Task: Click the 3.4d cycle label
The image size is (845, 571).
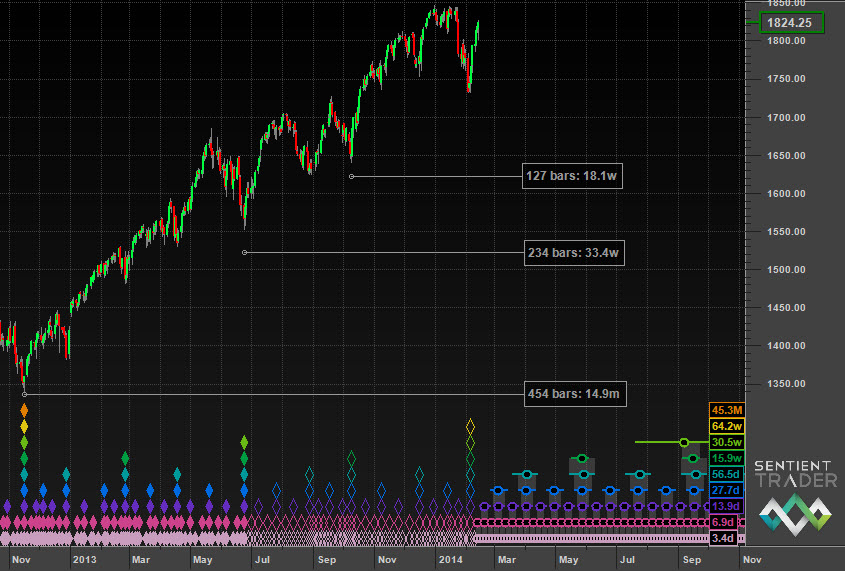Action: [x=723, y=538]
